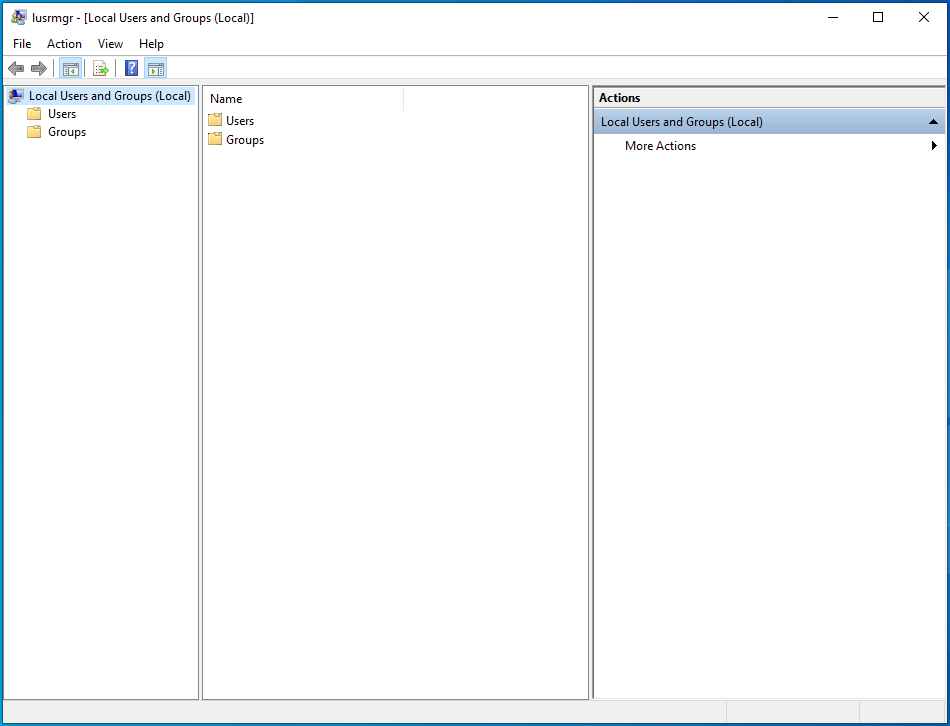Viewport: 950px width, 726px height.
Task: Click the More Actions link
Action: point(660,146)
